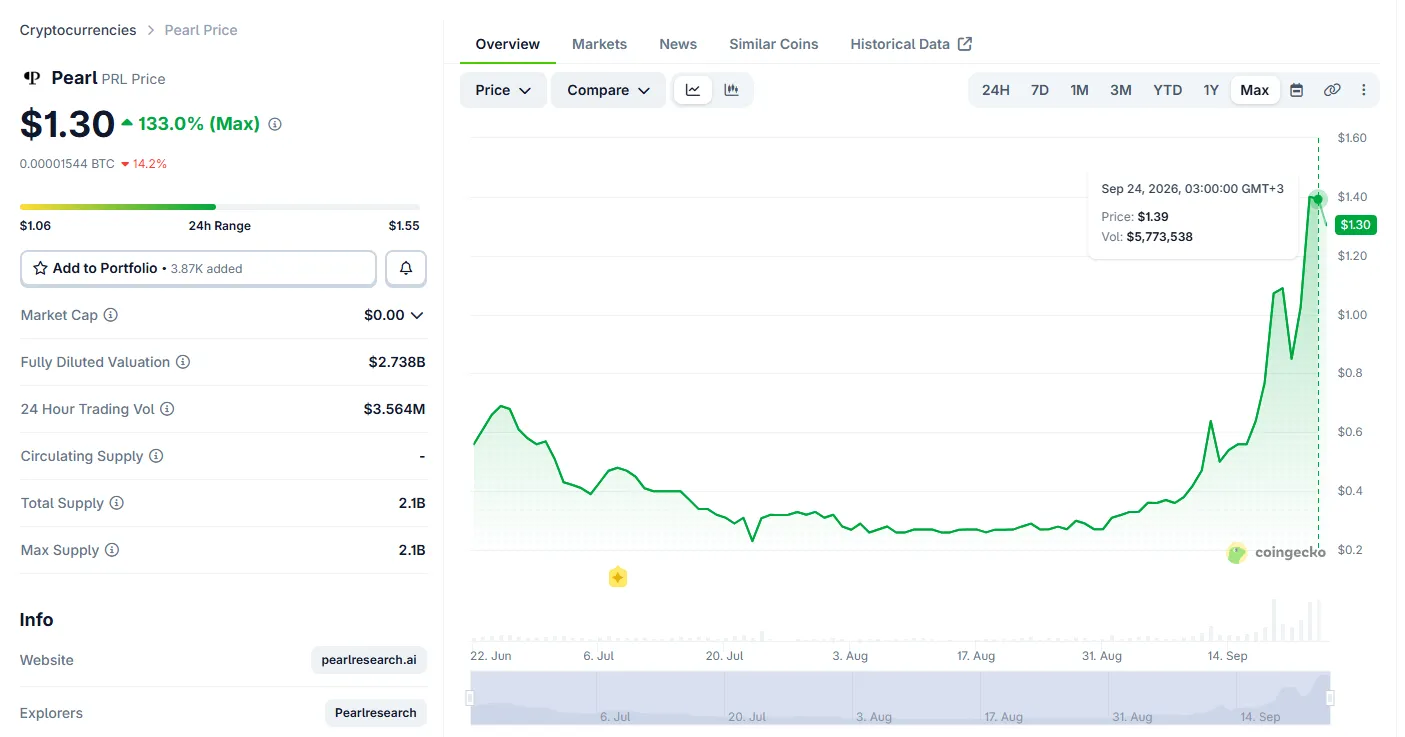Select the YTD time range
Image resolution: width=1405 pixels, height=737 pixels.
pyautogui.click(x=1167, y=90)
